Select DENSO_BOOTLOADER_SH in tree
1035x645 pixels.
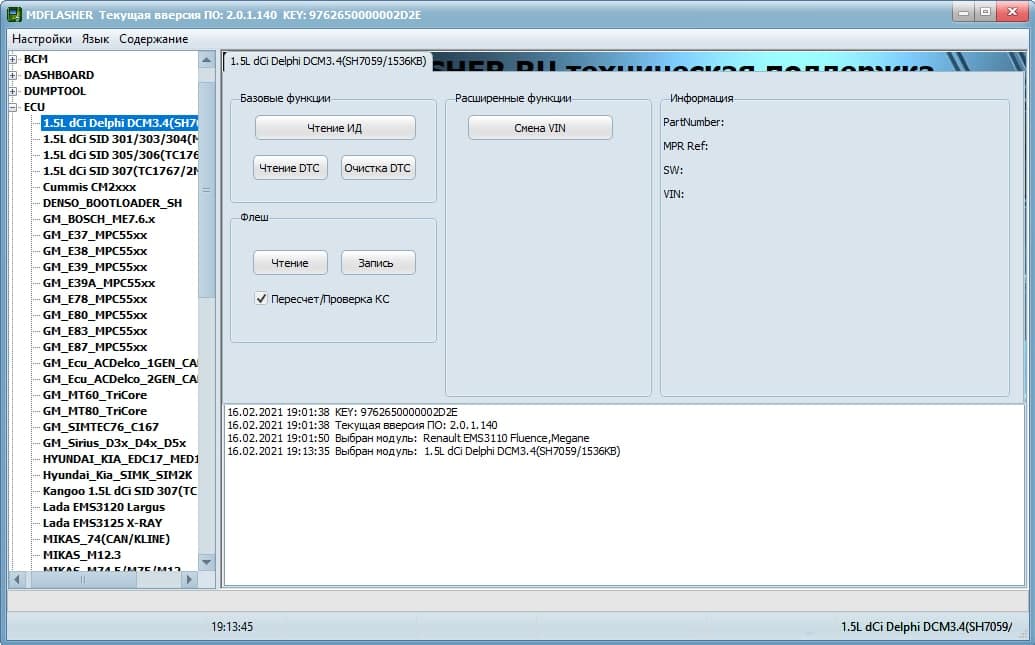click(112, 203)
